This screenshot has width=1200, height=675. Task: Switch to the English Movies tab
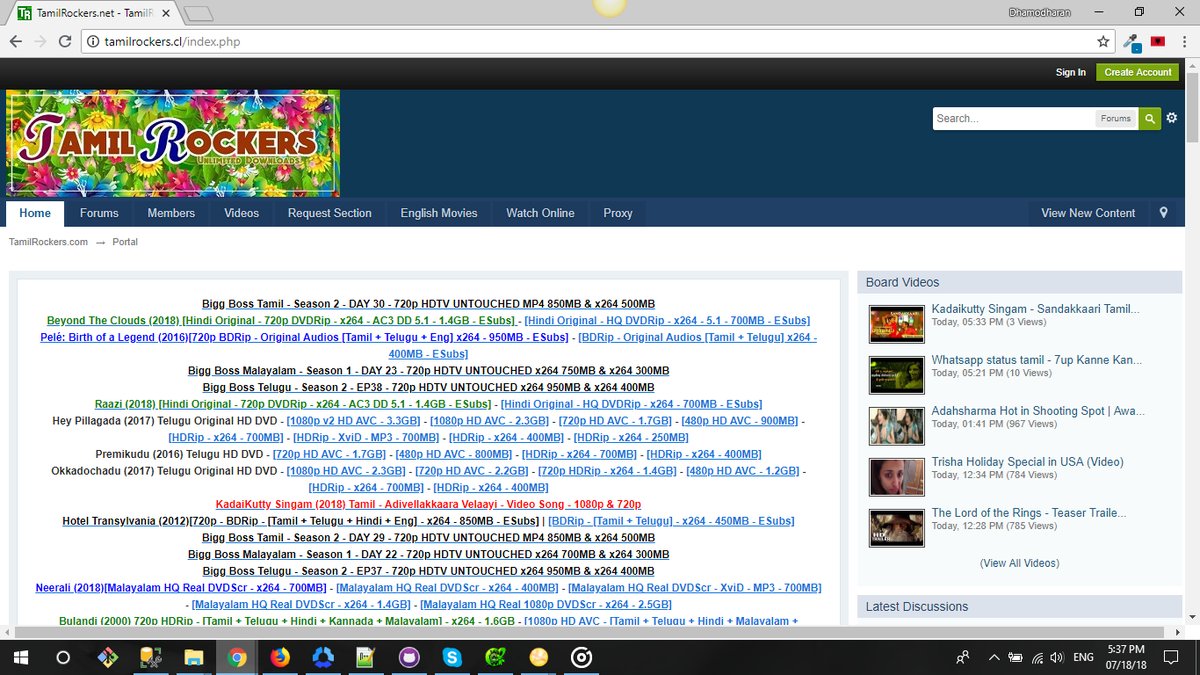coord(438,212)
